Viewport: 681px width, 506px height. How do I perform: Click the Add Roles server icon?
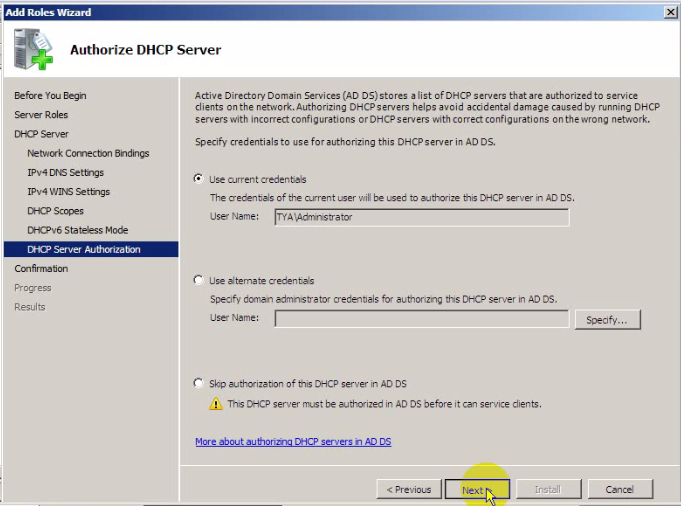tap(33, 49)
